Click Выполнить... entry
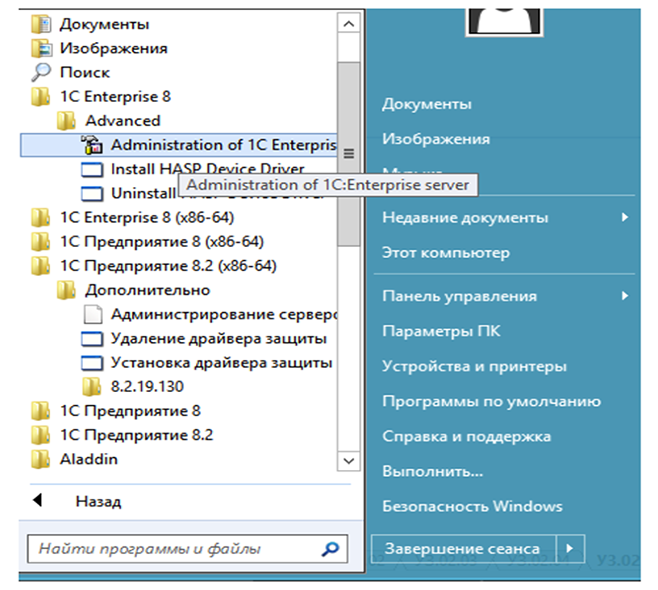Image resolution: width=658 pixels, height=590 pixels. [433, 472]
